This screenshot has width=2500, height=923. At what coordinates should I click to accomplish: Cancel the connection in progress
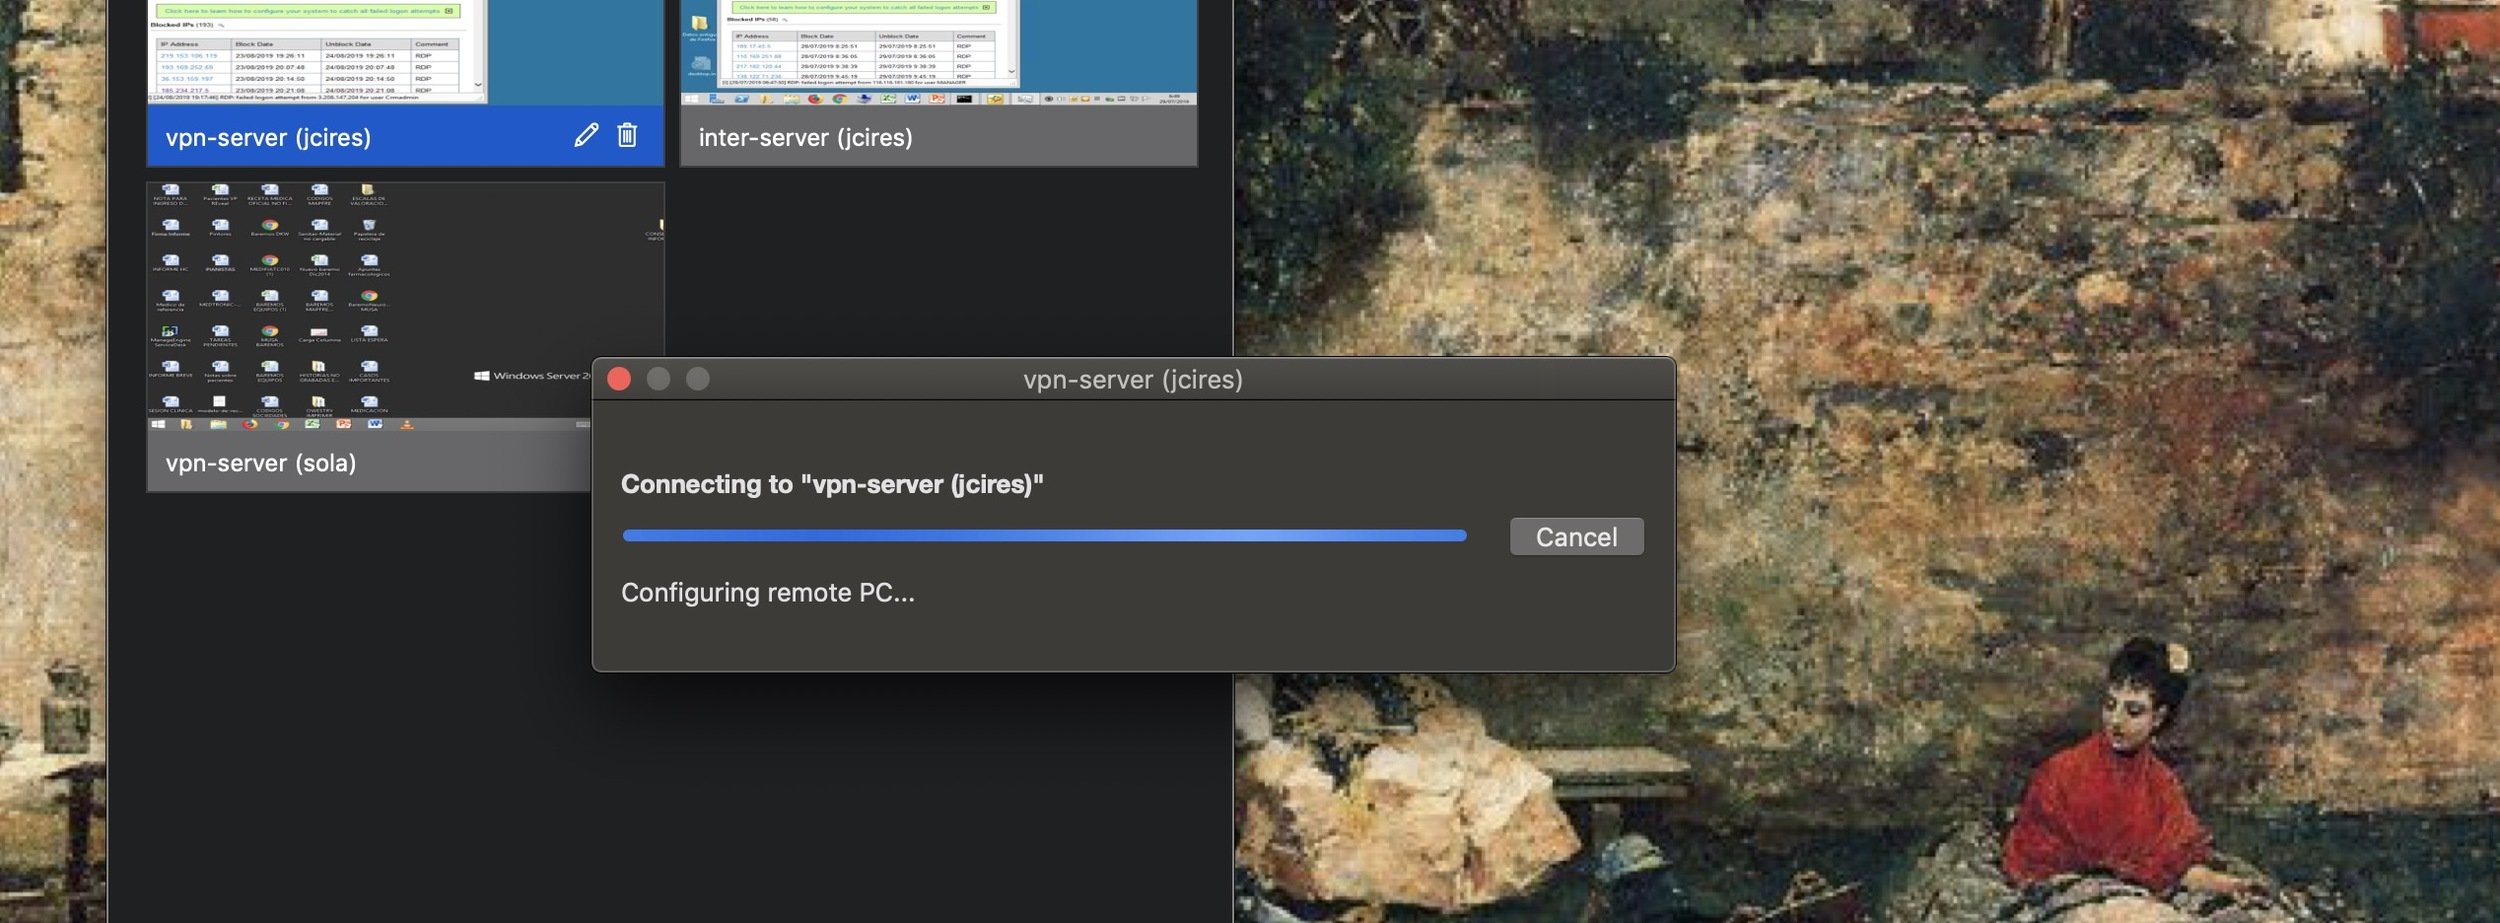(x=1576, y=537)
